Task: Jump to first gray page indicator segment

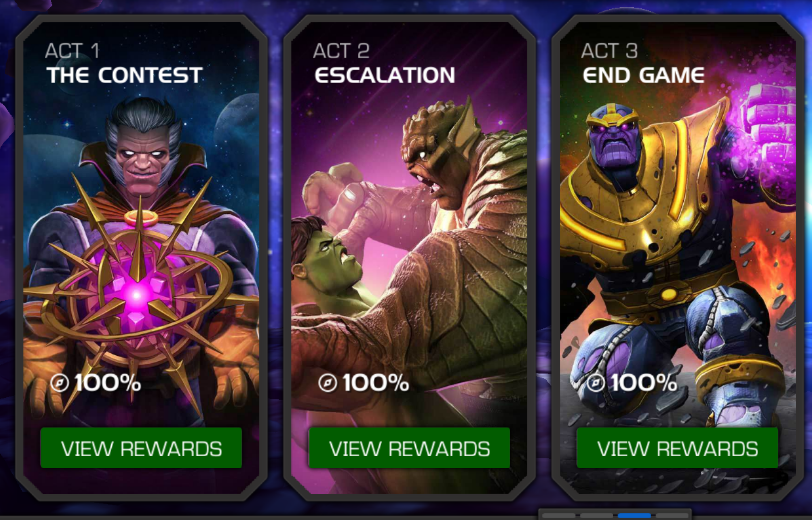Action: pyautogui.click(x=558, y=515)
